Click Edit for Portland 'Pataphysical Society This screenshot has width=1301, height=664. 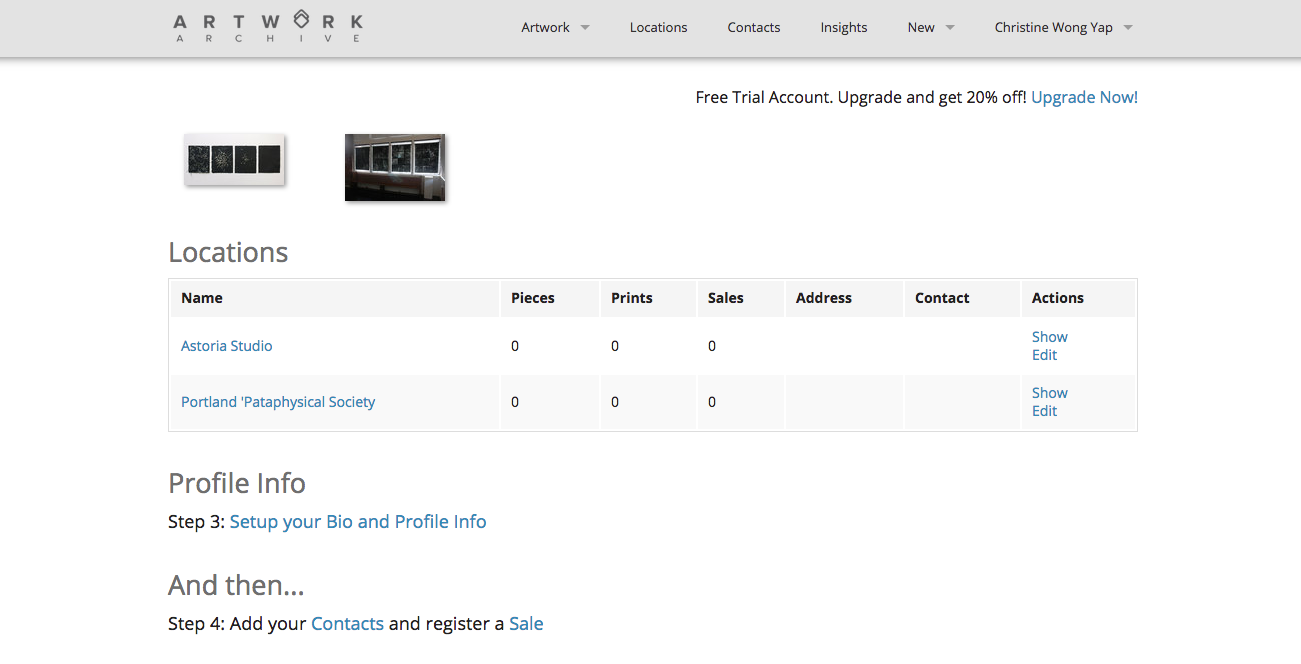[x=1044, y=411]
